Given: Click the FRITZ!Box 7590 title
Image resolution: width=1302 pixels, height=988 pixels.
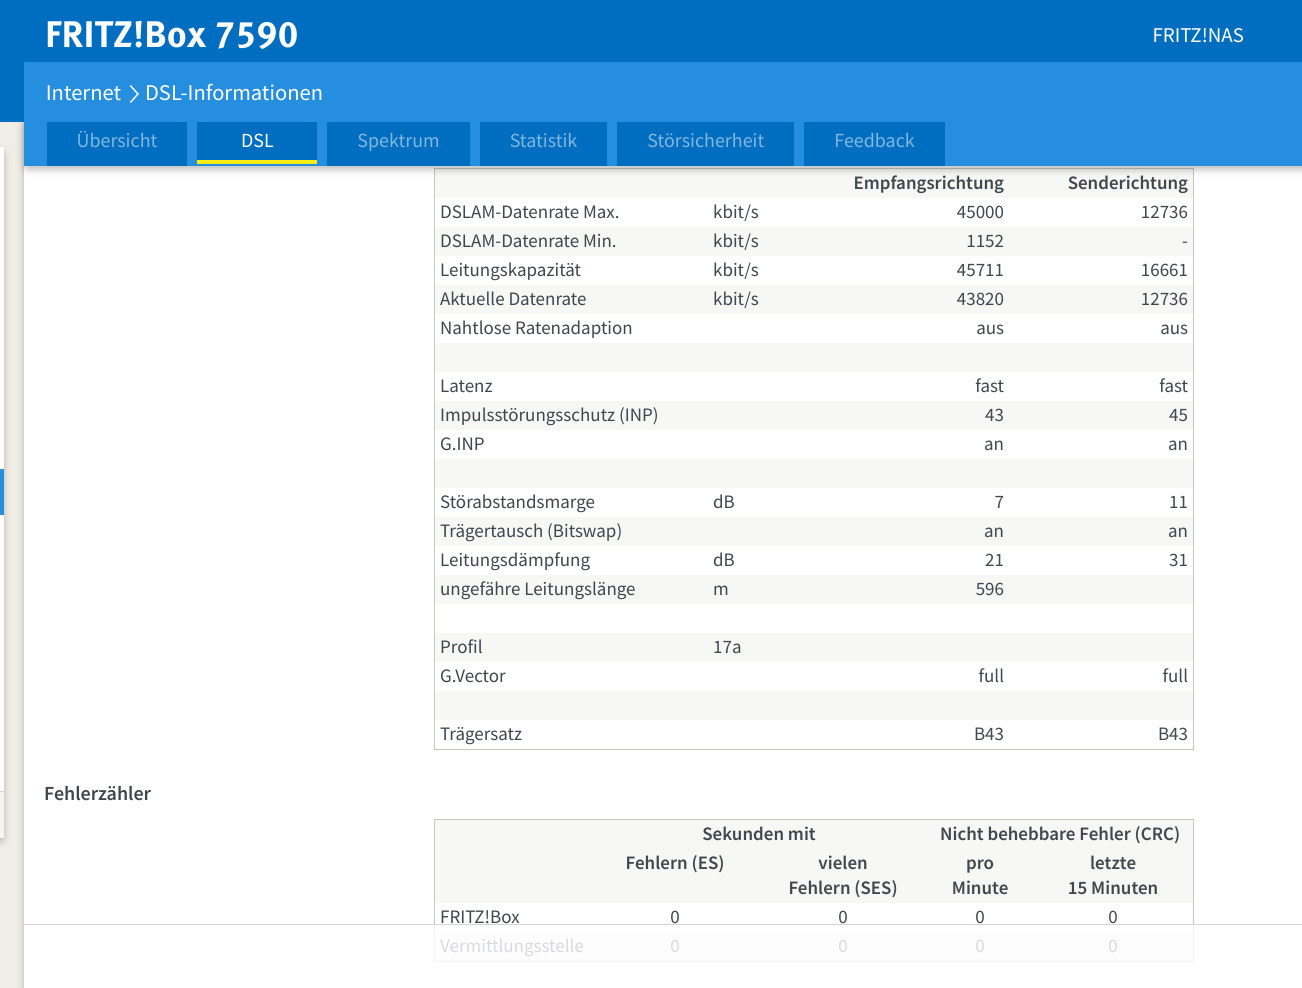Looking at the screenshot, I should coord(172,35).
